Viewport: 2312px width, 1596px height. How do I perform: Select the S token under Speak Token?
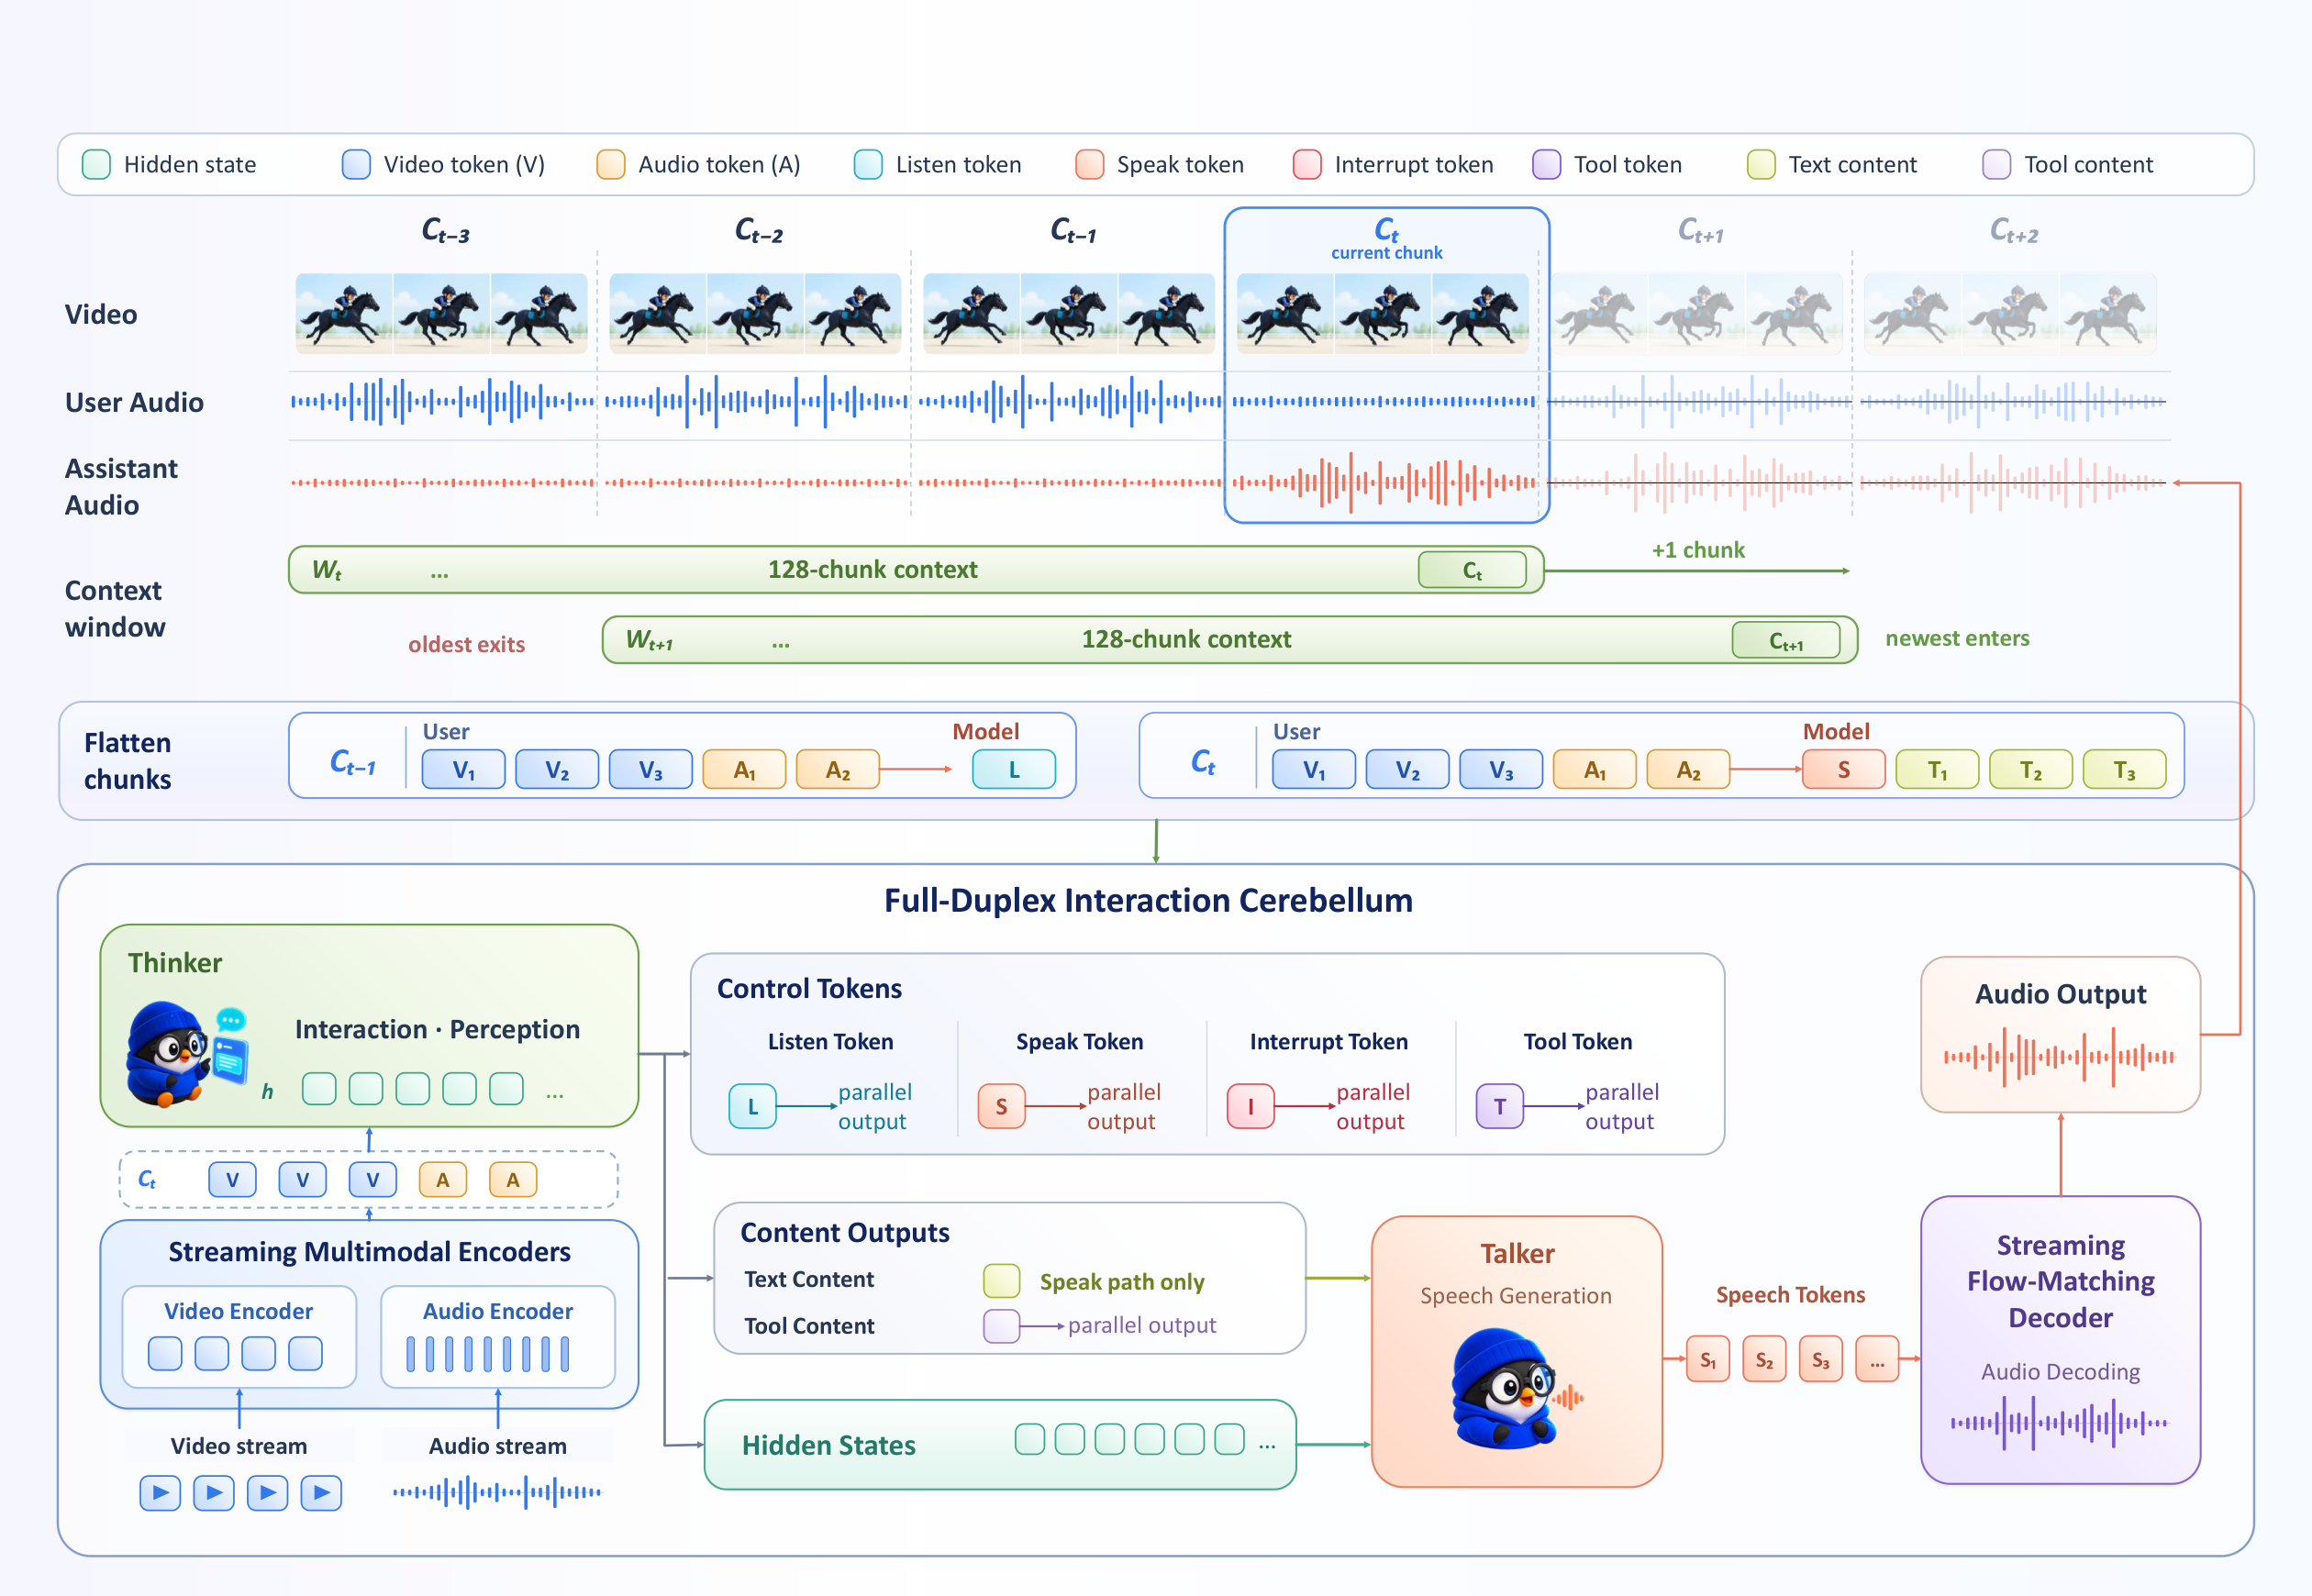tap(1001, 1107)
